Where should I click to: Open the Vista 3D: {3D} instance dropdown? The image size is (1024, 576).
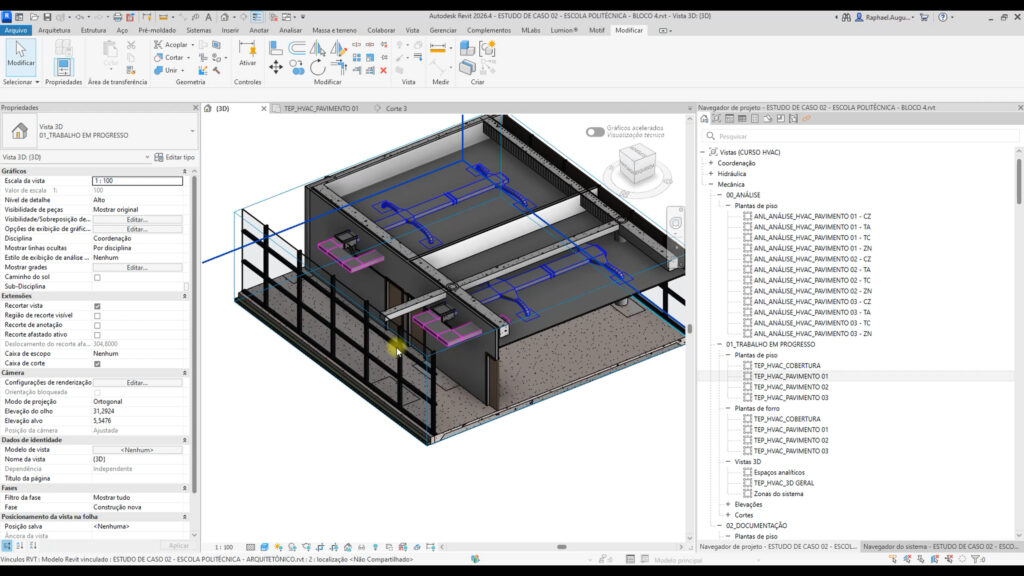click(147, 157)
